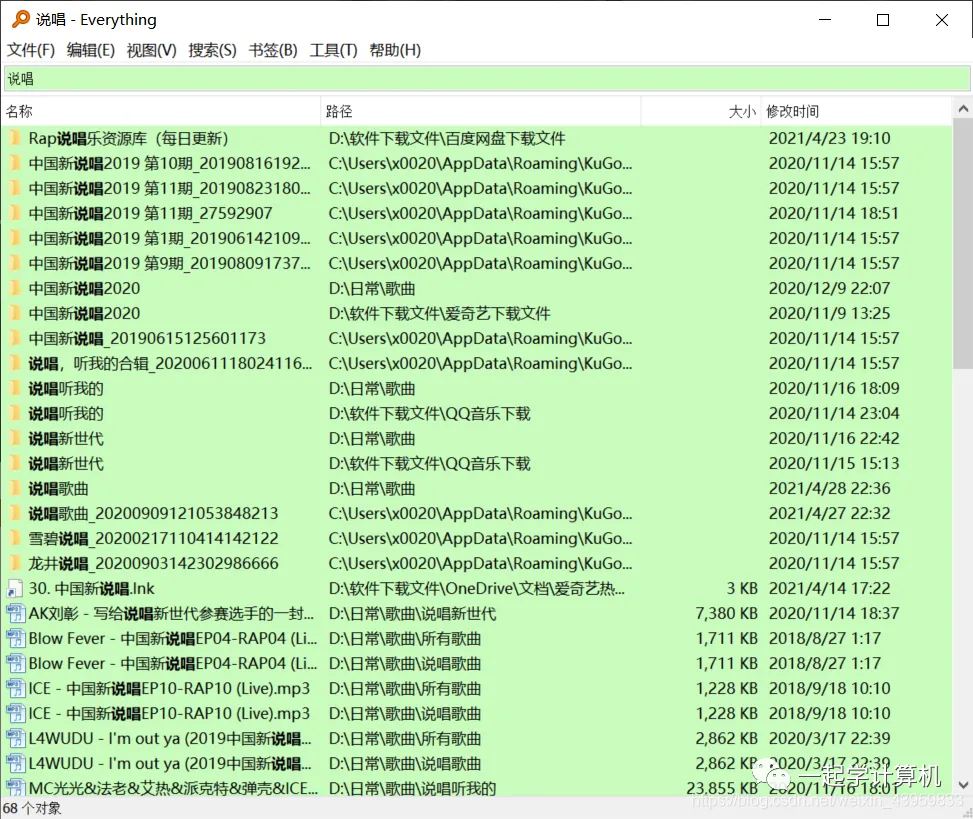Minimize the Everything window
The height and width of the screenshot is (819, 973).
coord(825,20)
